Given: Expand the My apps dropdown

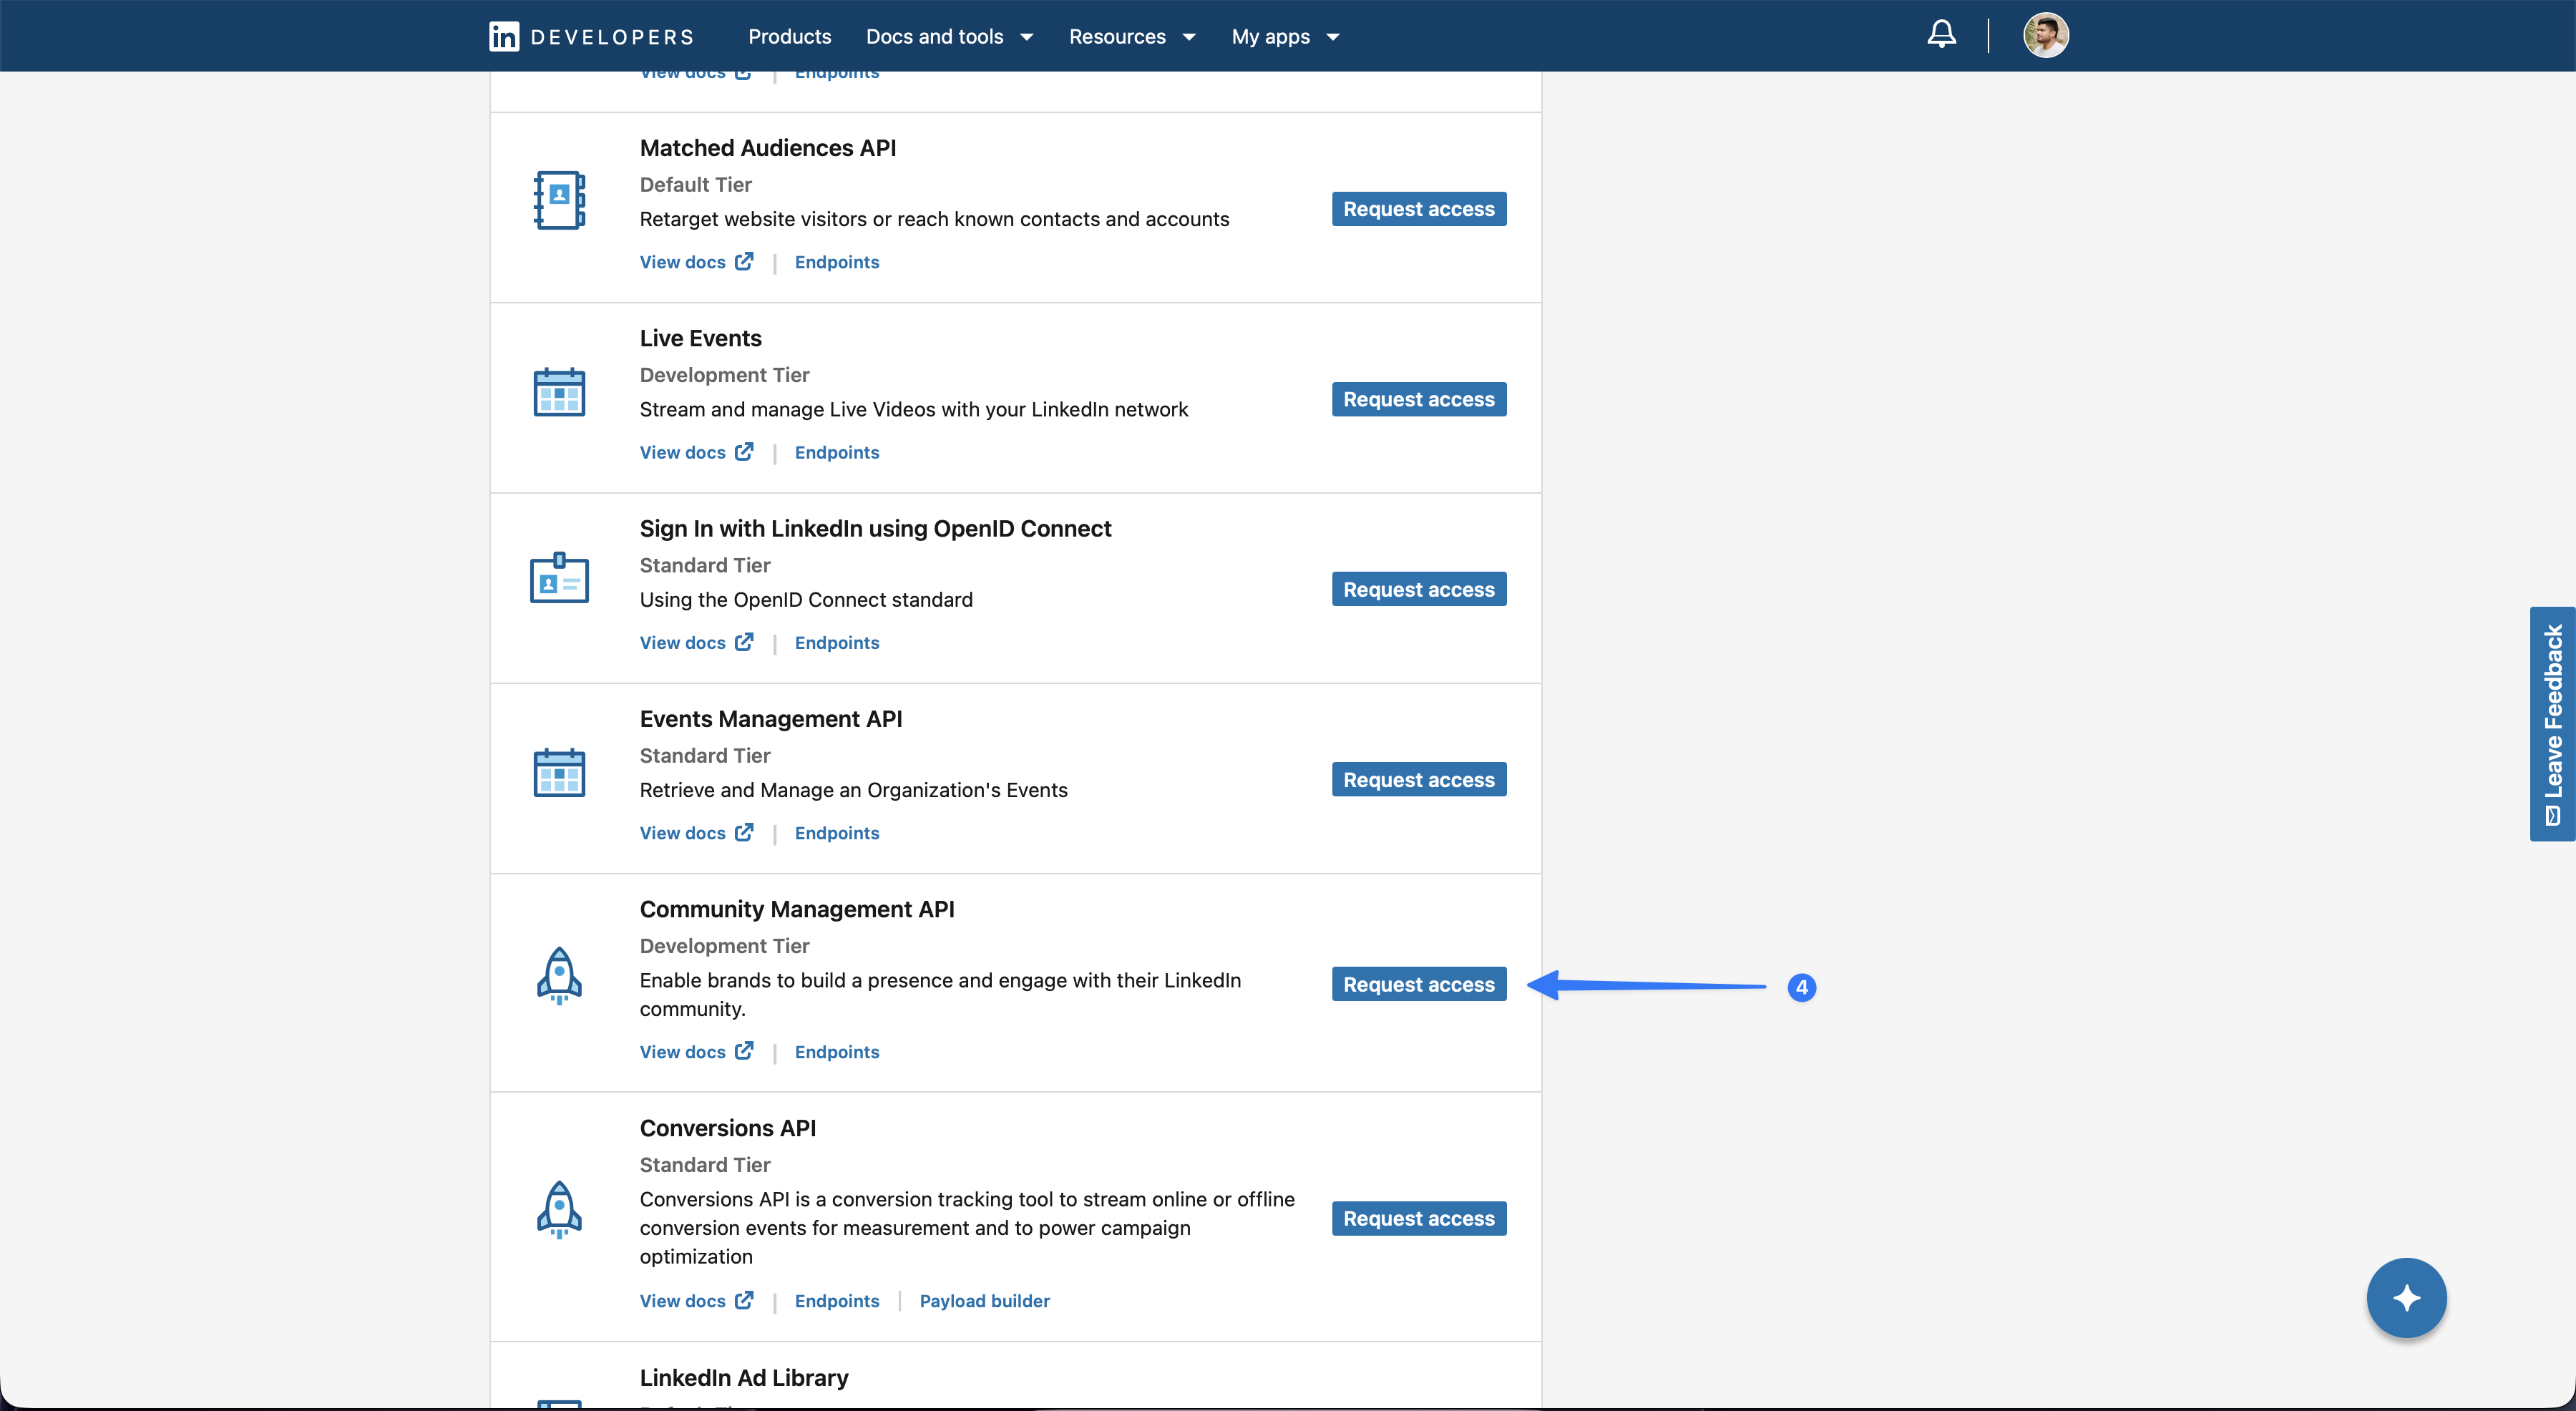Looking at the screenshot, I should click(1285, 37).
